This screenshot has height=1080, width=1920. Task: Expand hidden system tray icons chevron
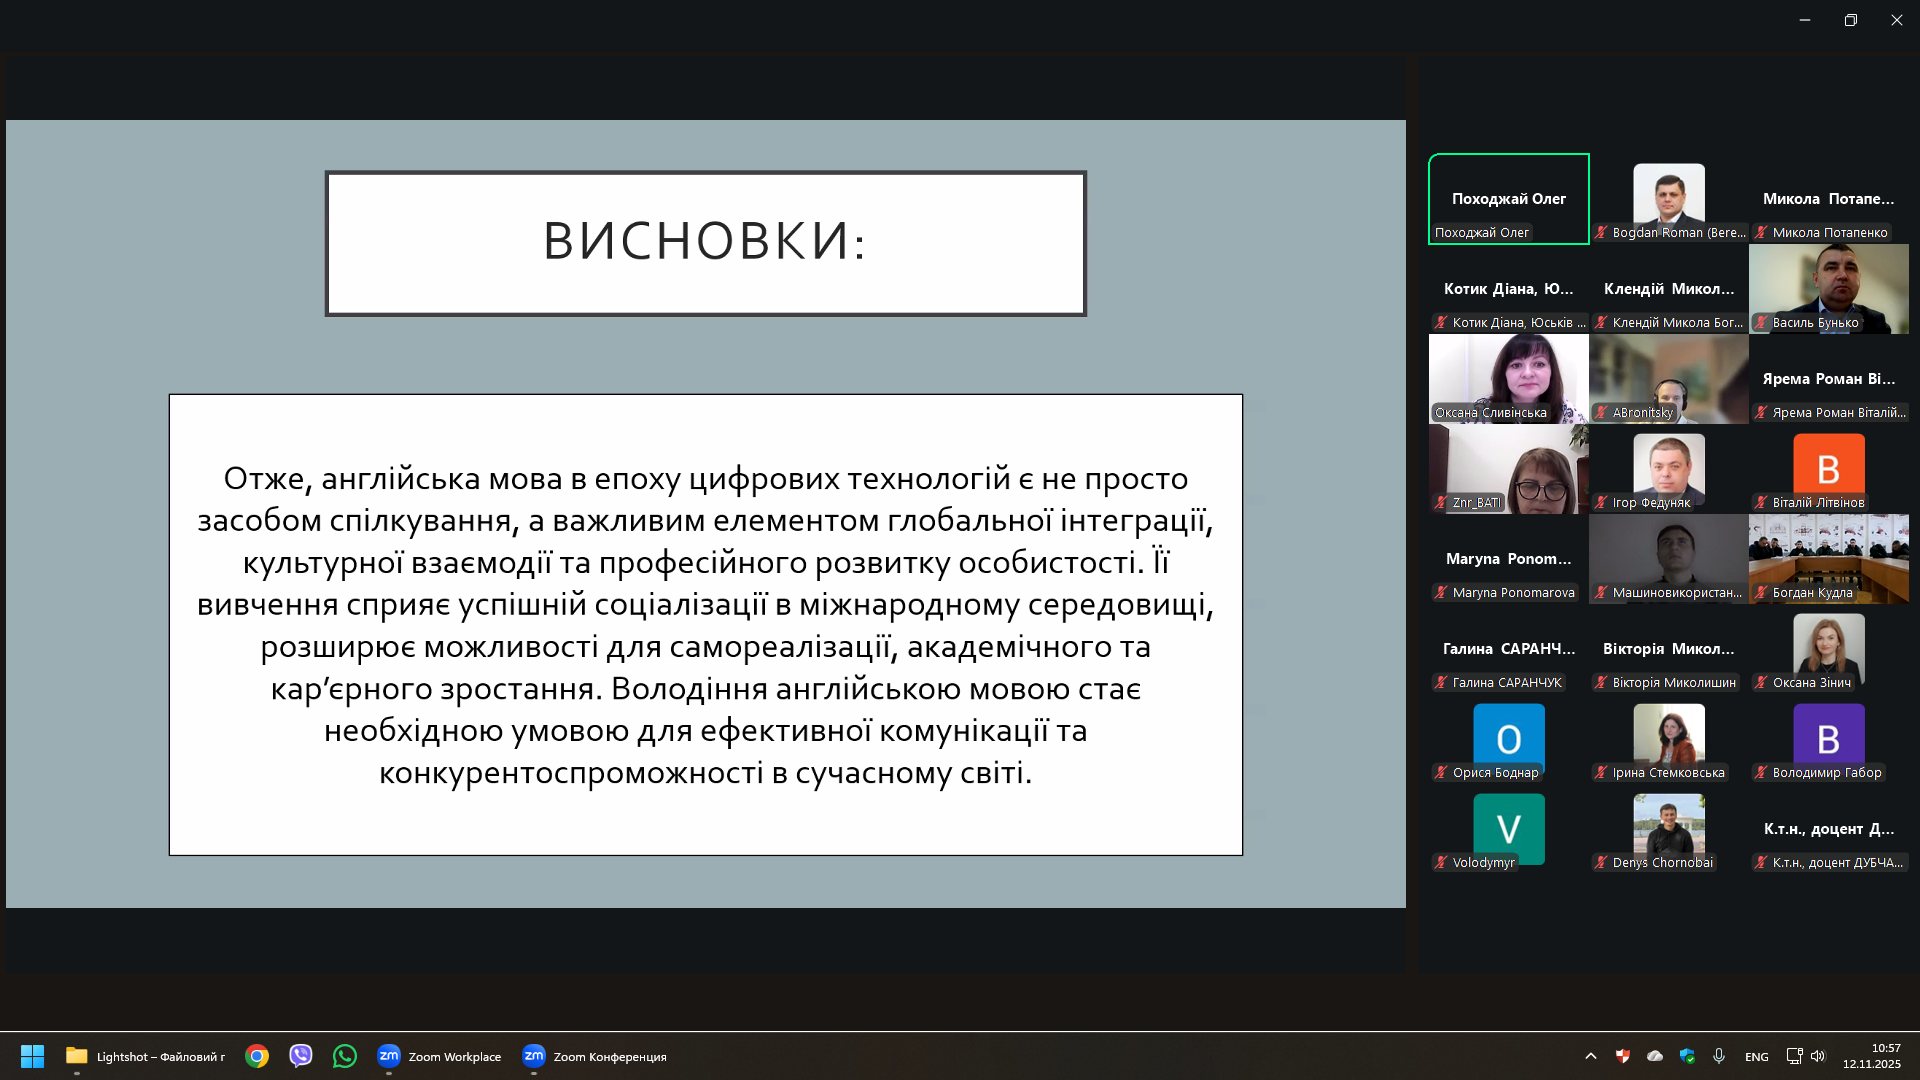(x=1591, y=1056)
